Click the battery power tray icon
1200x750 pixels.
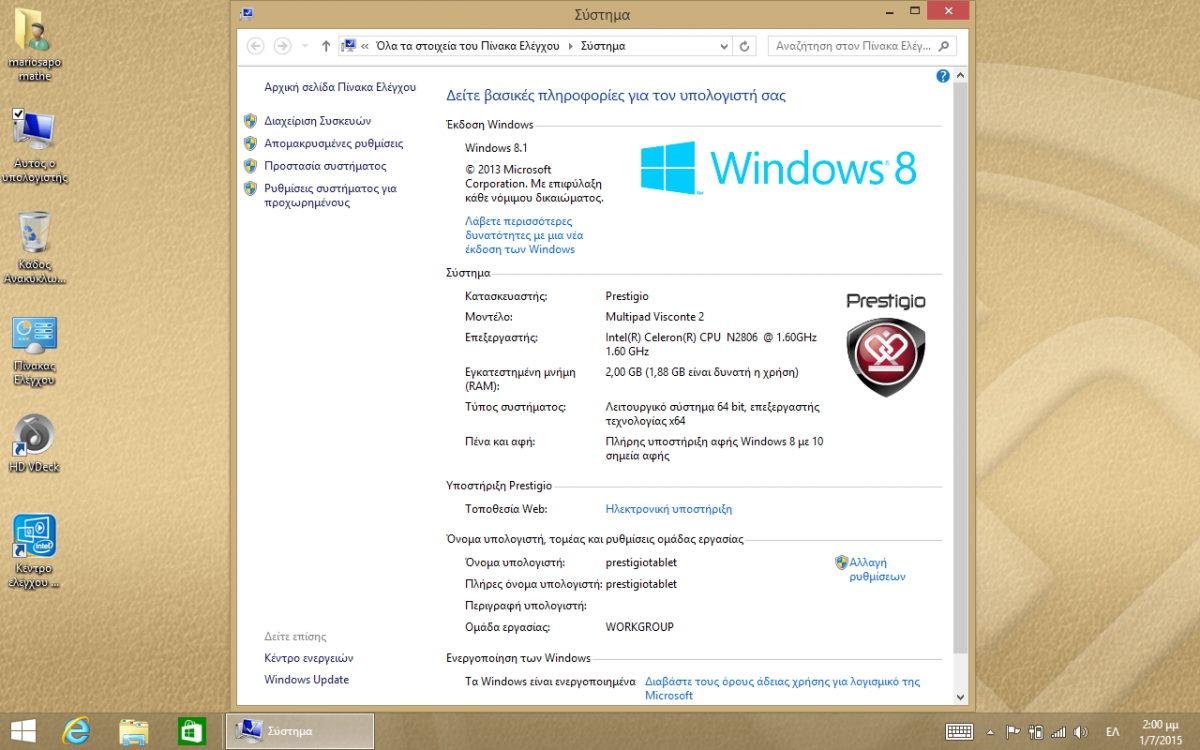click(x=1036, y=732)
